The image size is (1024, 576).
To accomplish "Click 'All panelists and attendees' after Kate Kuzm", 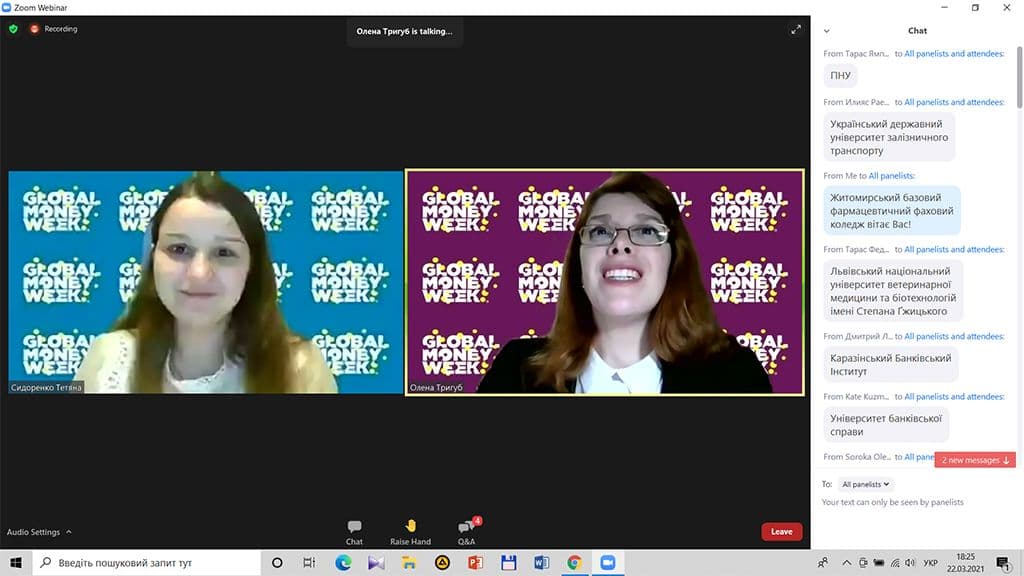I will (x=954, y=396).
